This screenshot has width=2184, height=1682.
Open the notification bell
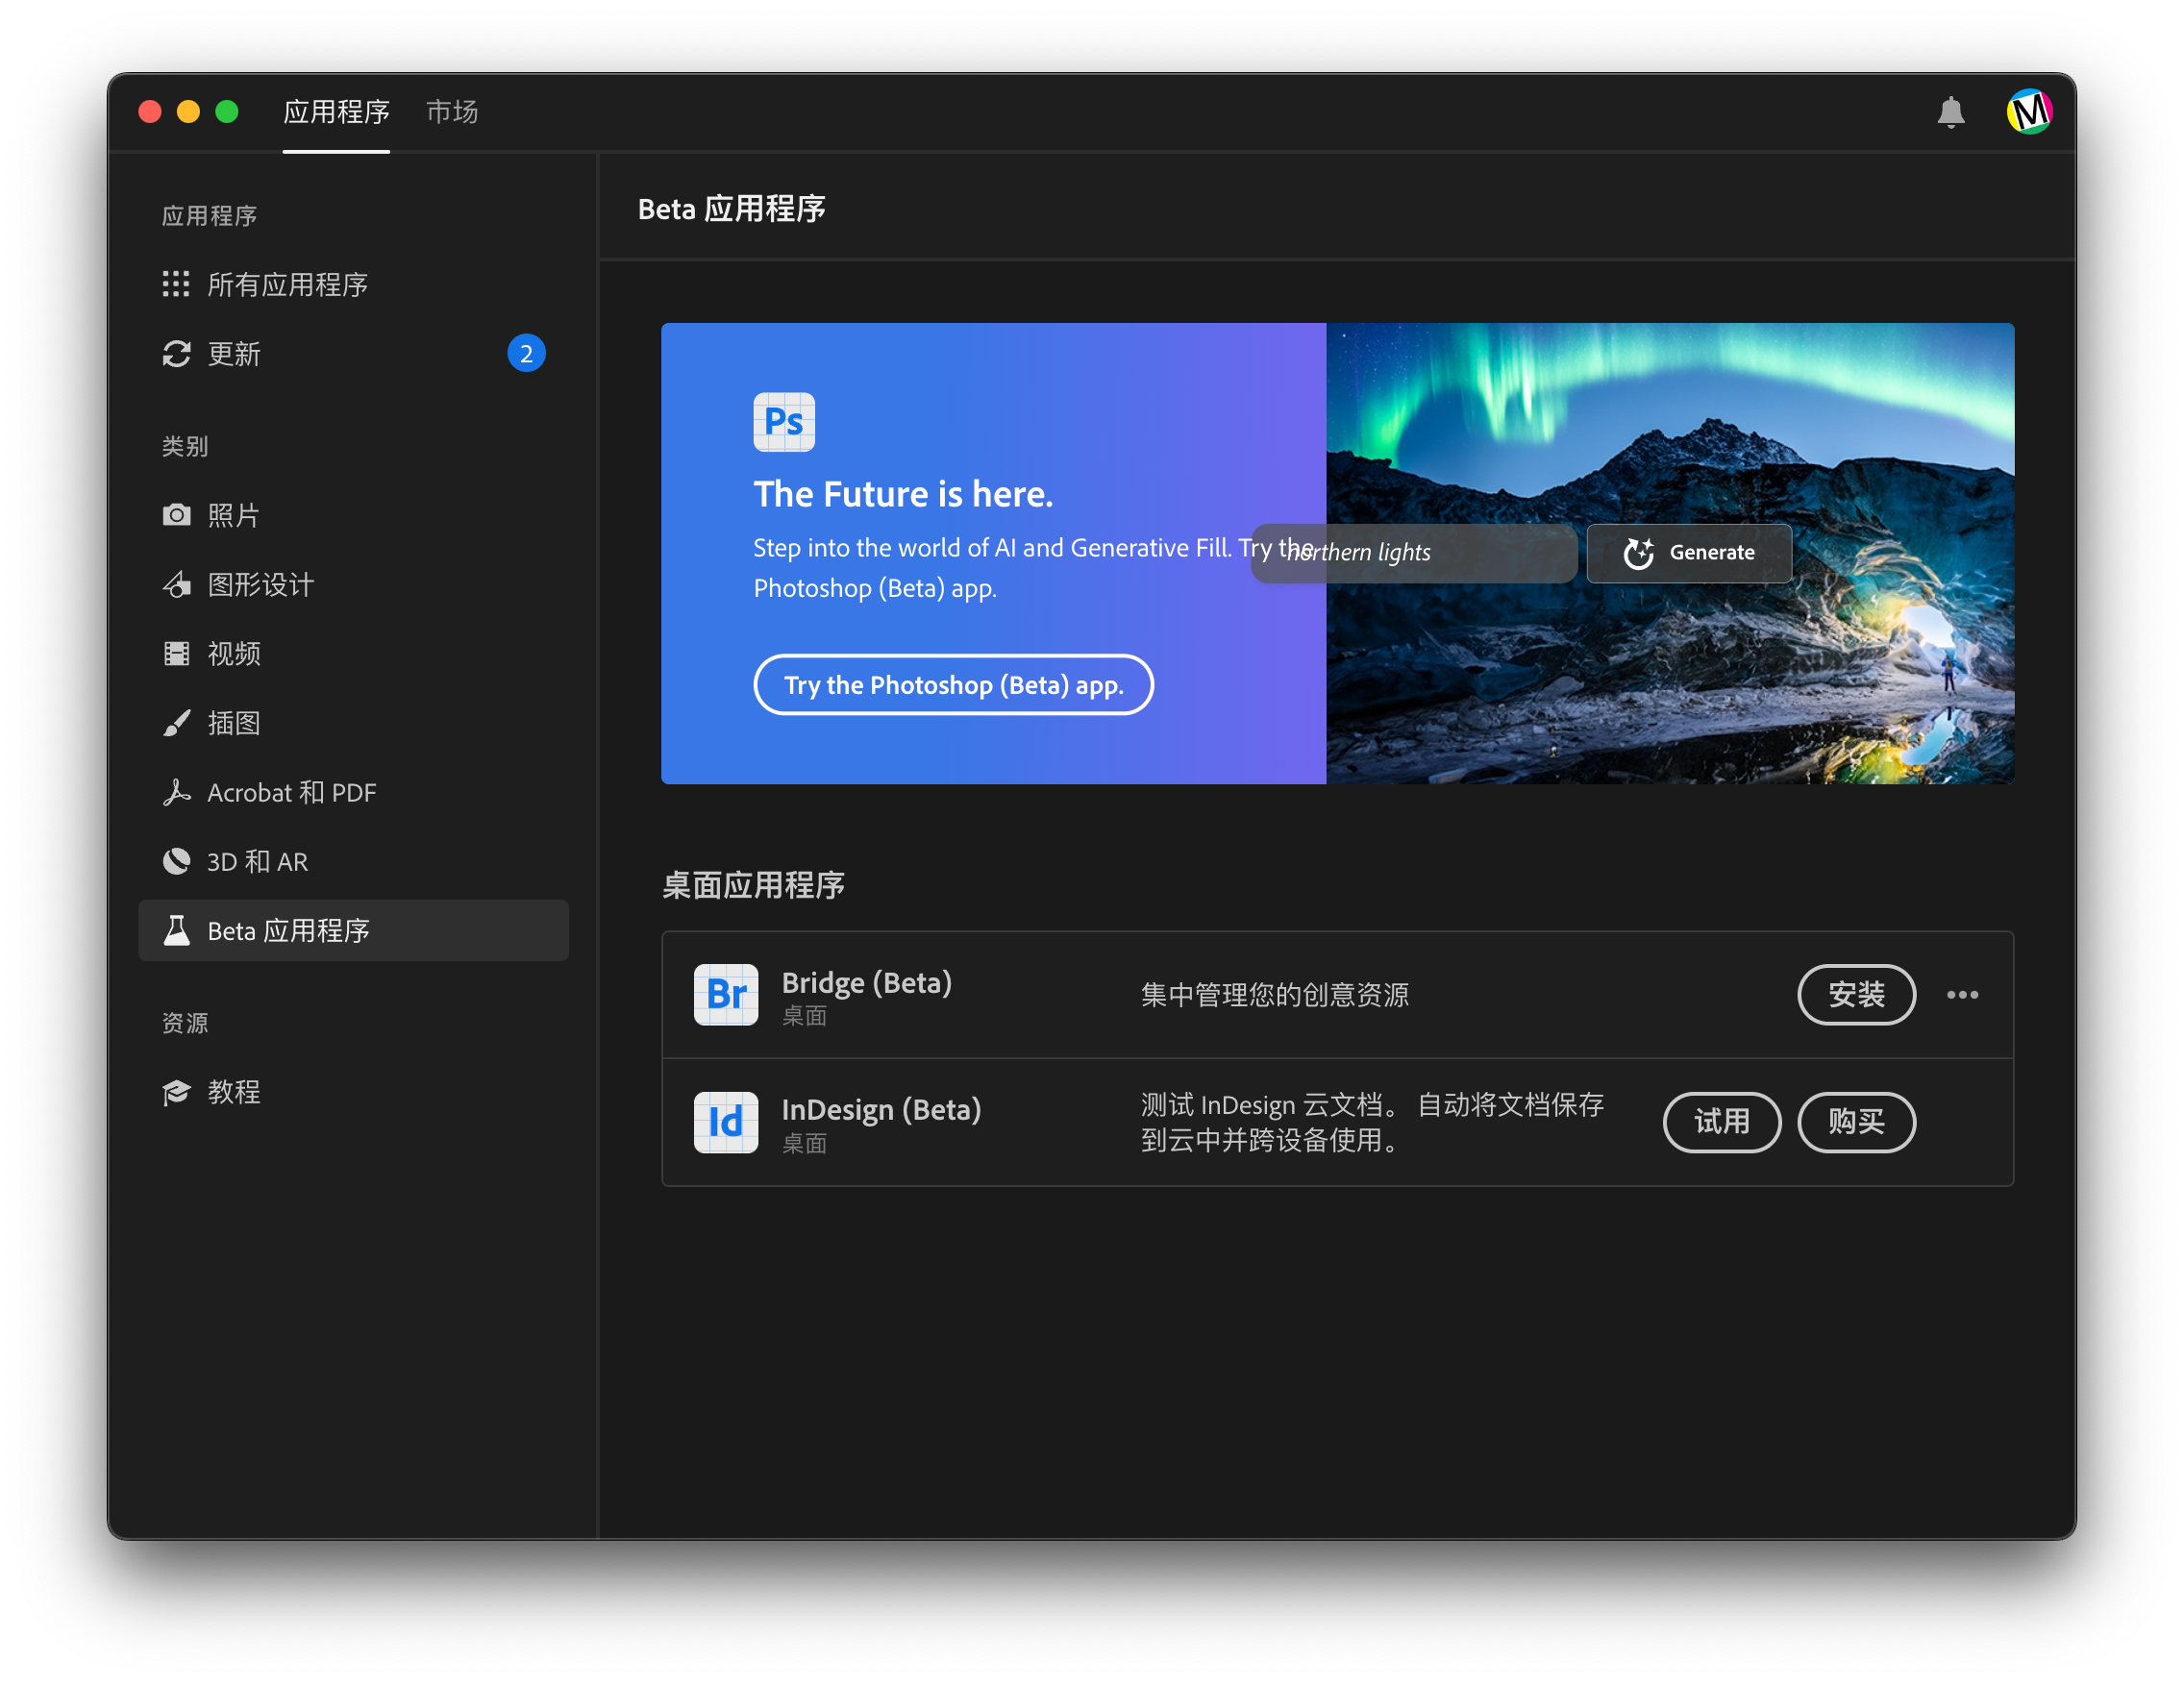[x=1951, y=112]
